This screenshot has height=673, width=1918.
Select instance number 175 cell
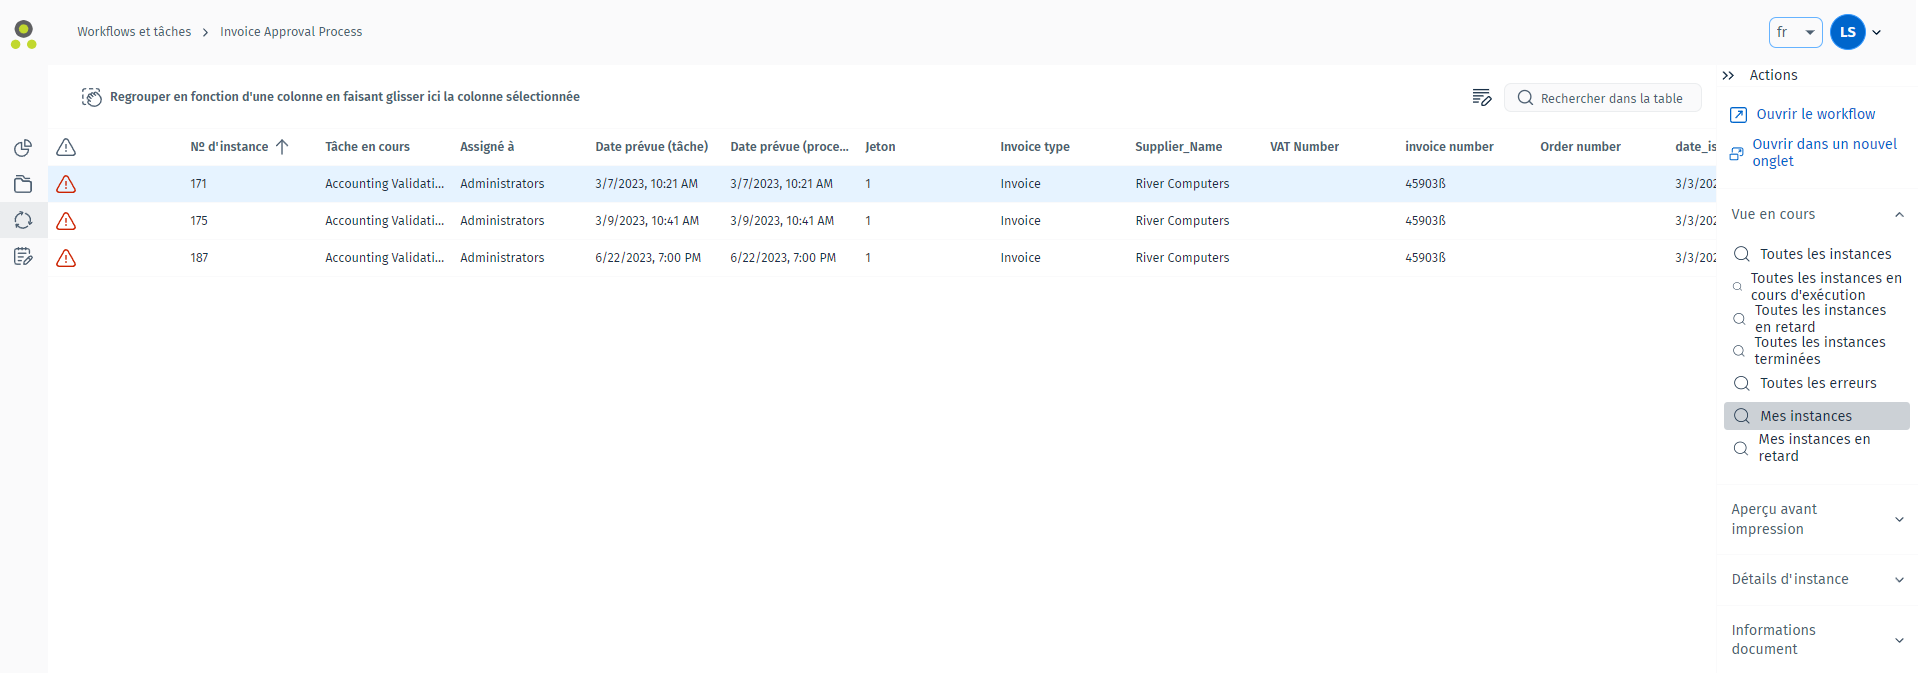coord(199,221)
